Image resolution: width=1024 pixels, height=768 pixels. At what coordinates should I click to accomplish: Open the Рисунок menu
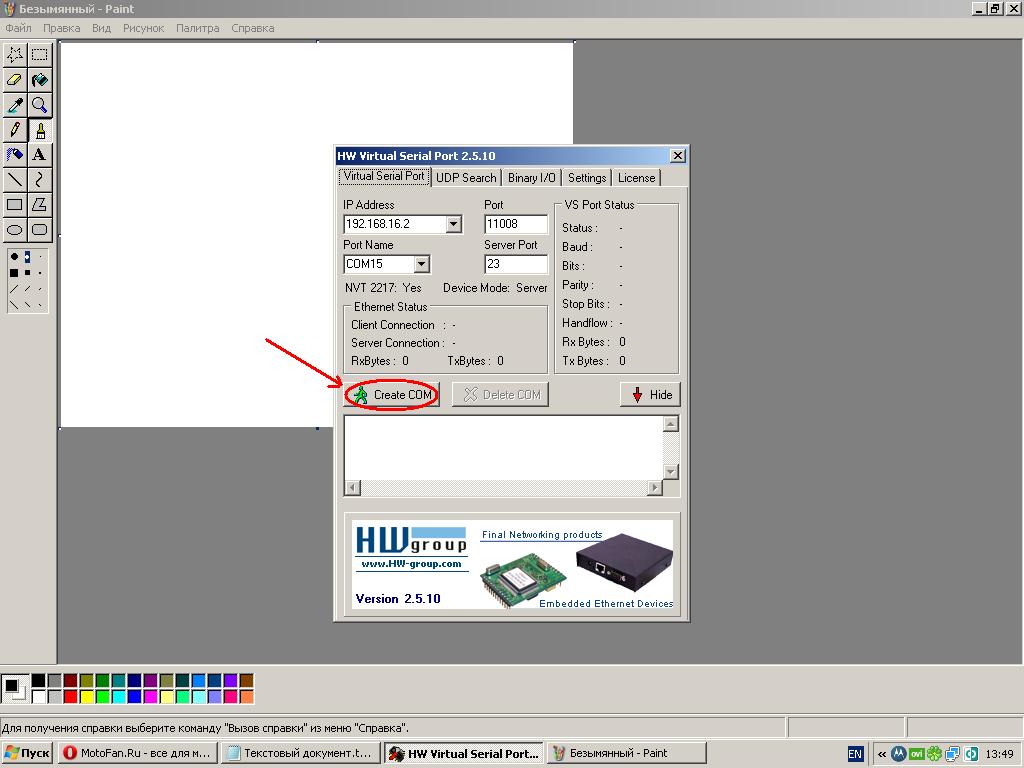(x=144, y=28)
